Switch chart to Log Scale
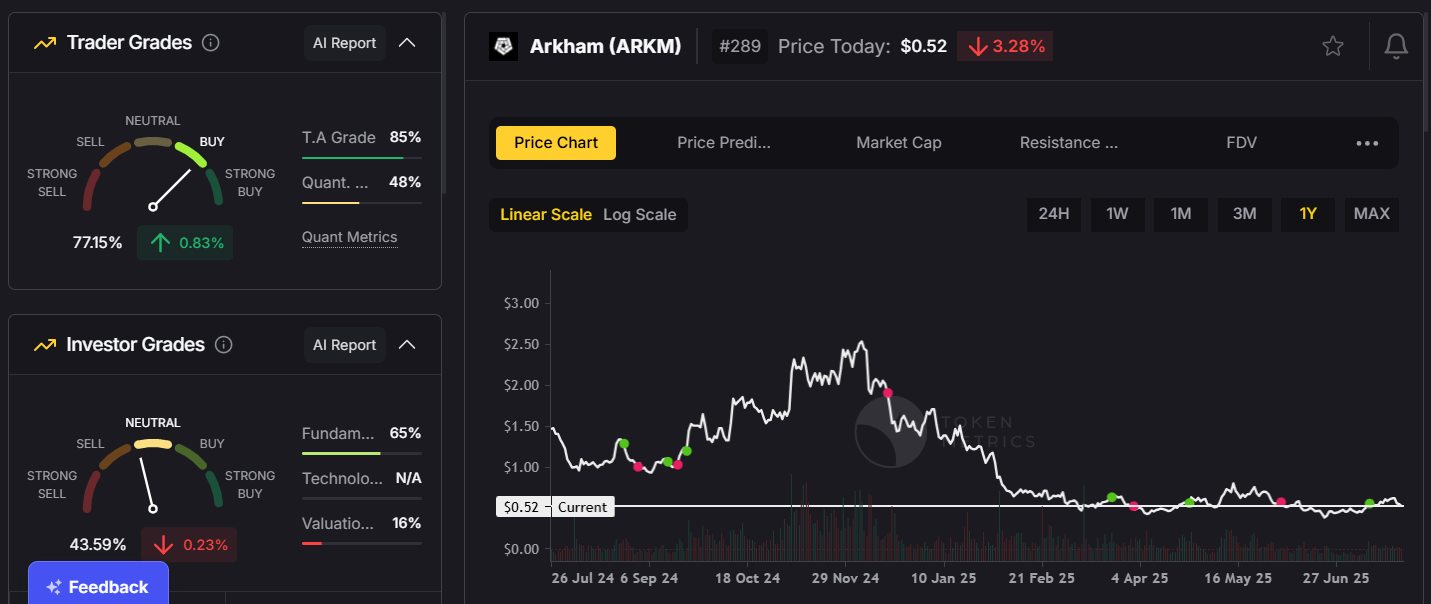Image resolution: width=1431 pixels, height=604 pixels. point(639,215)
